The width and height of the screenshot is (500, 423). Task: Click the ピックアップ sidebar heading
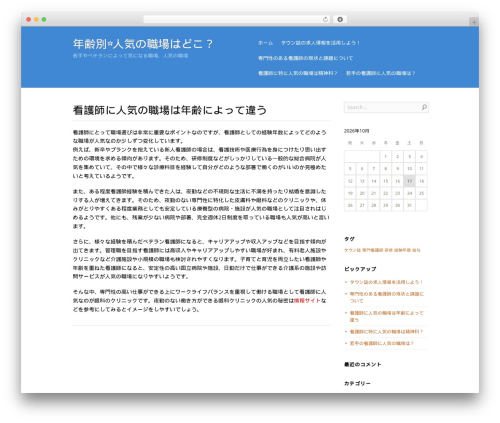[360, 269]
